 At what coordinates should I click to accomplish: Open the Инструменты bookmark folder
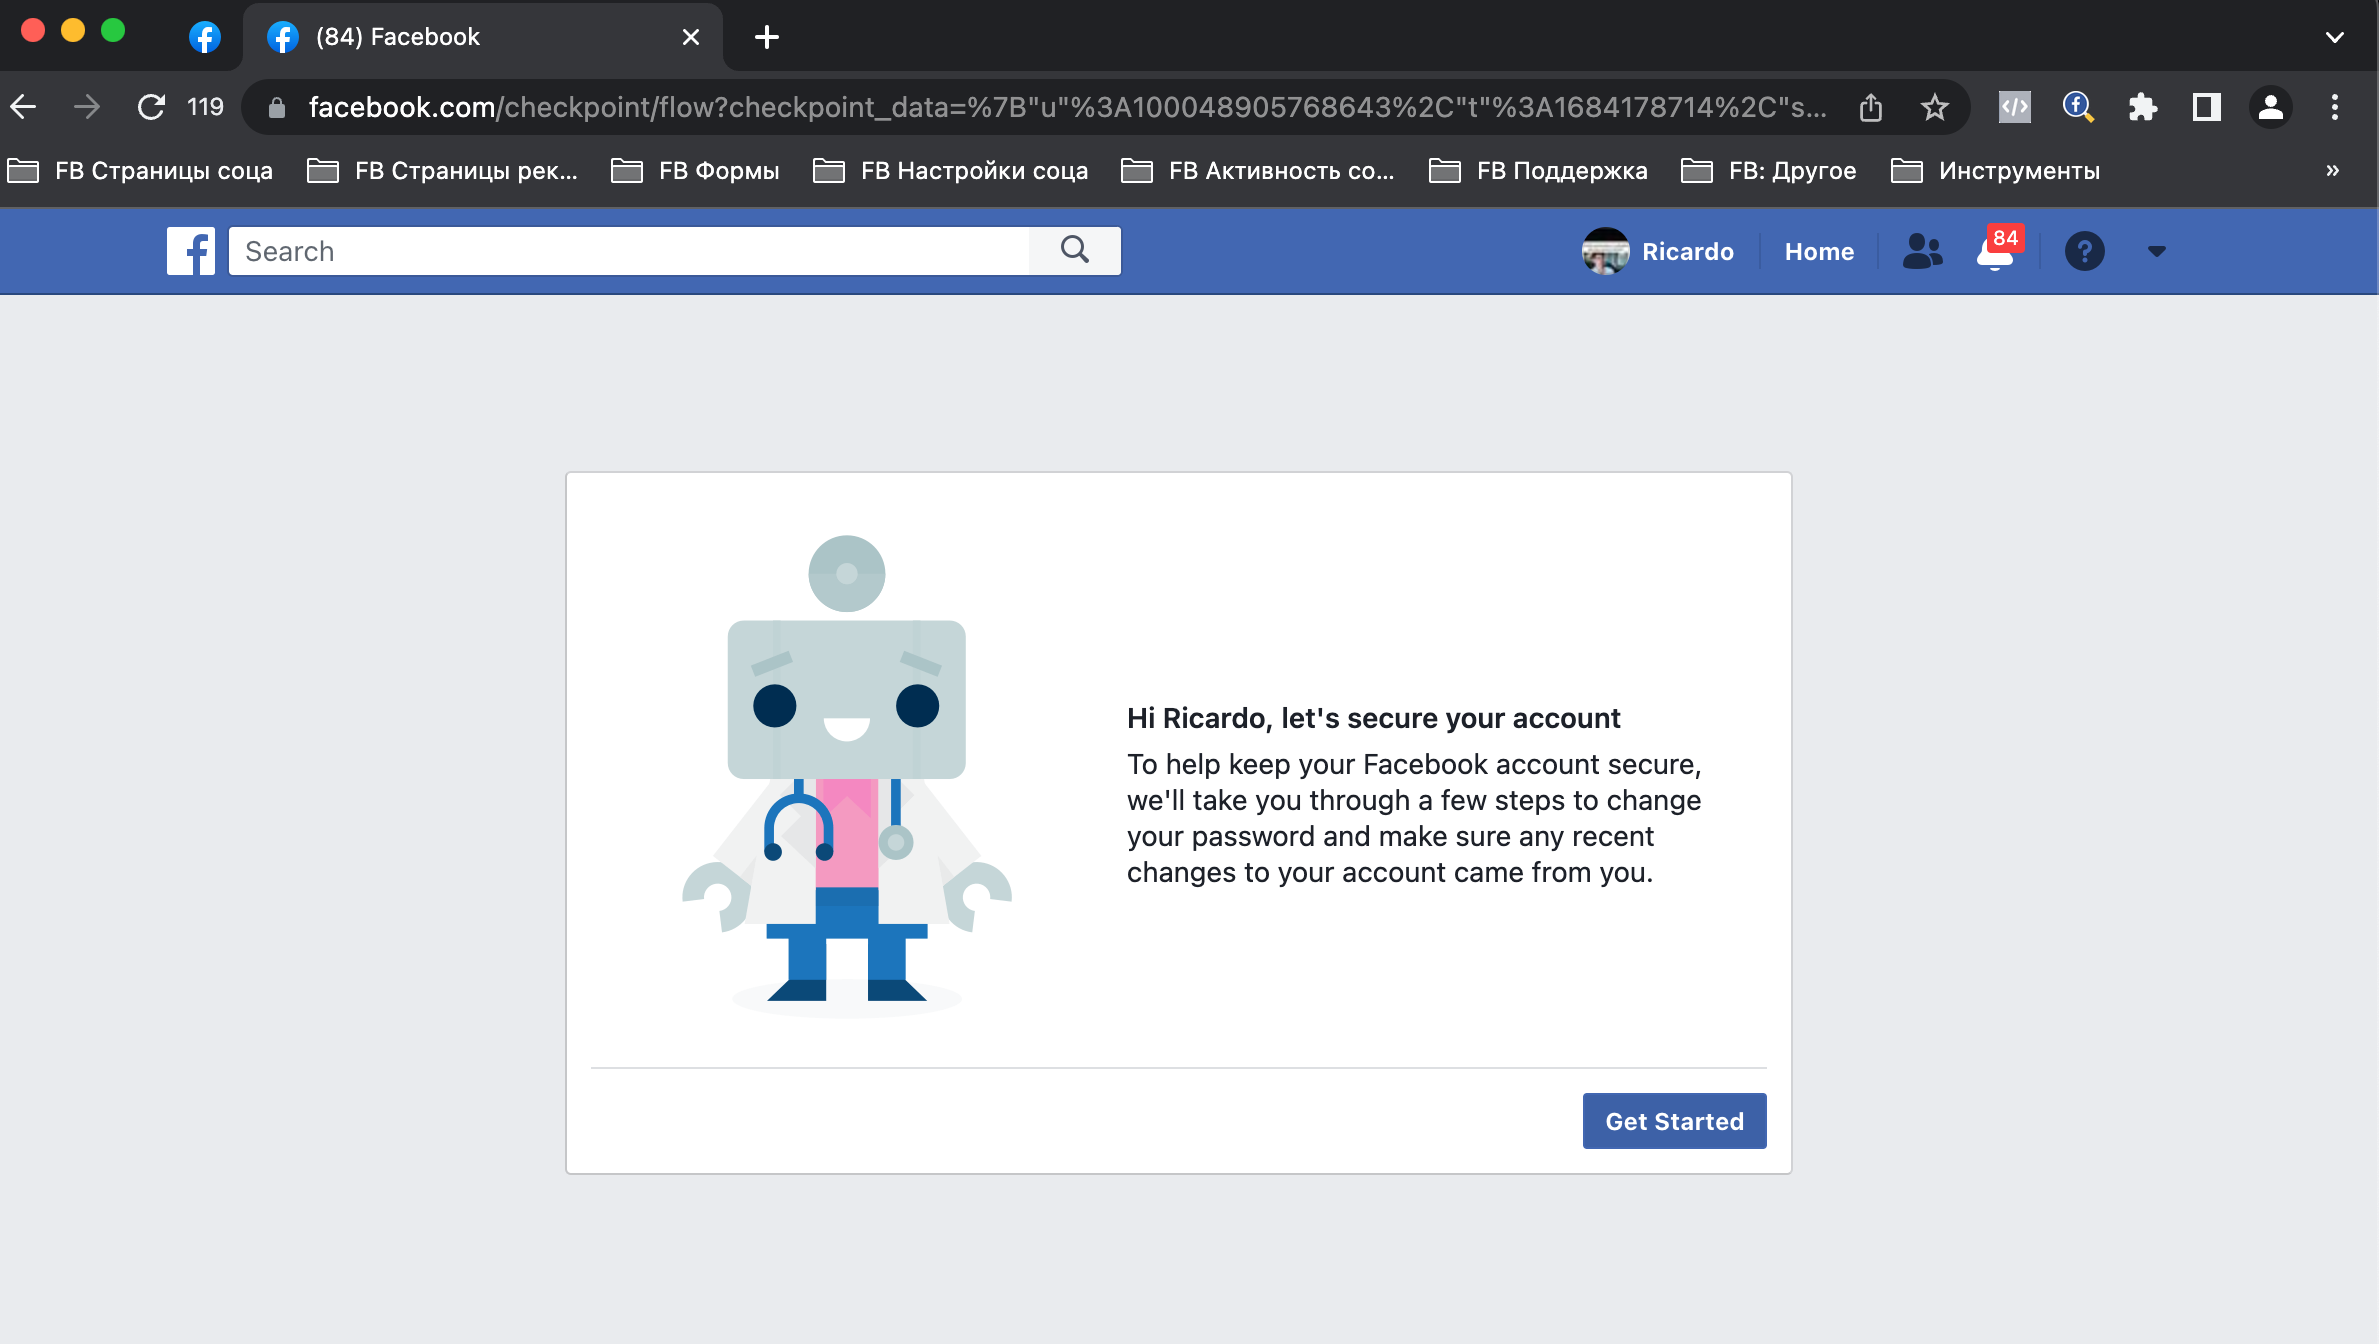click(1996, 171)
